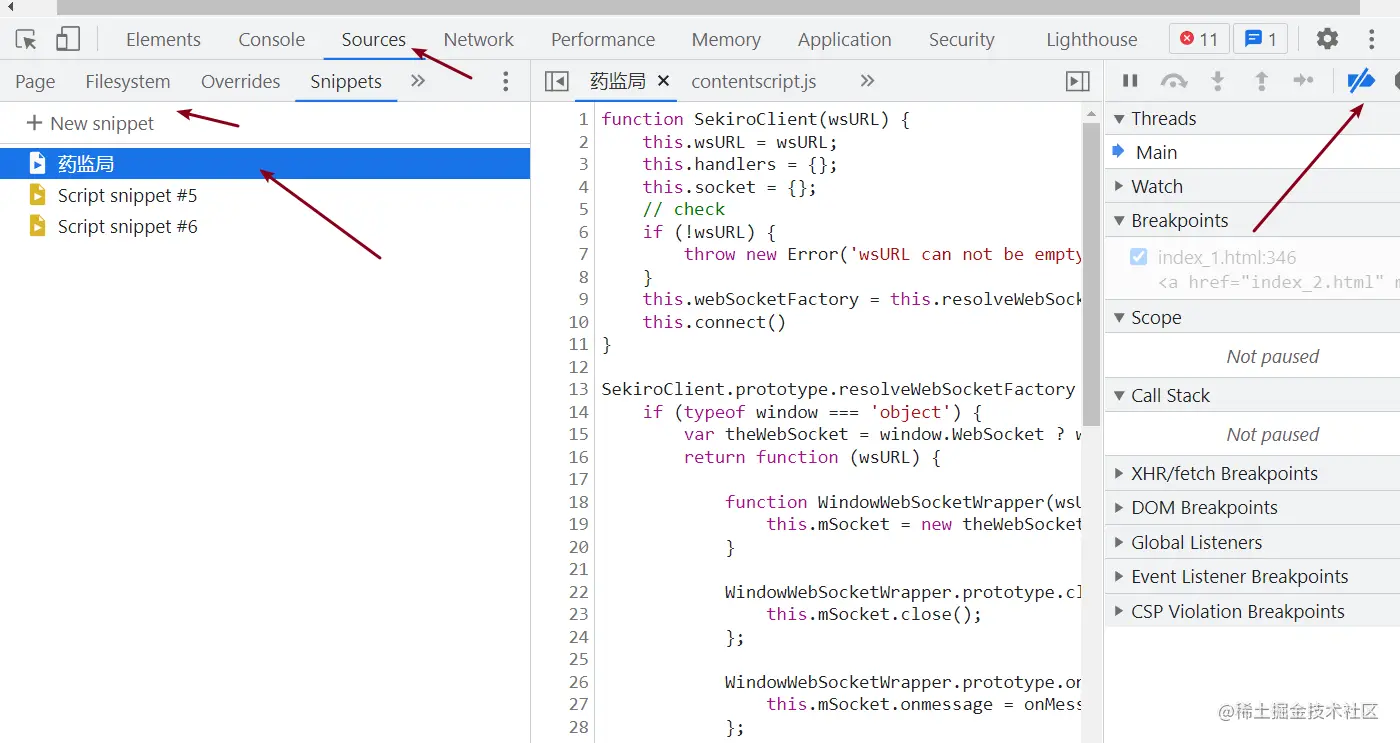
Task: Hide the debugger sidebar pane
Action: coord(1078,81)
